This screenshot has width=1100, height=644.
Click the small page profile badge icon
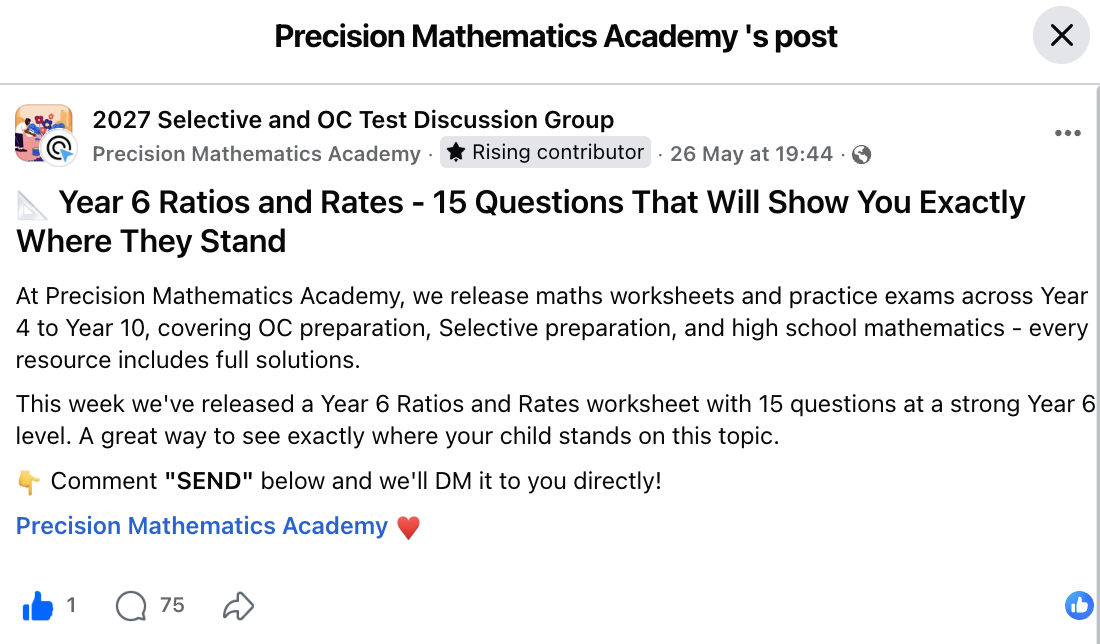click(x=60, y=149)
